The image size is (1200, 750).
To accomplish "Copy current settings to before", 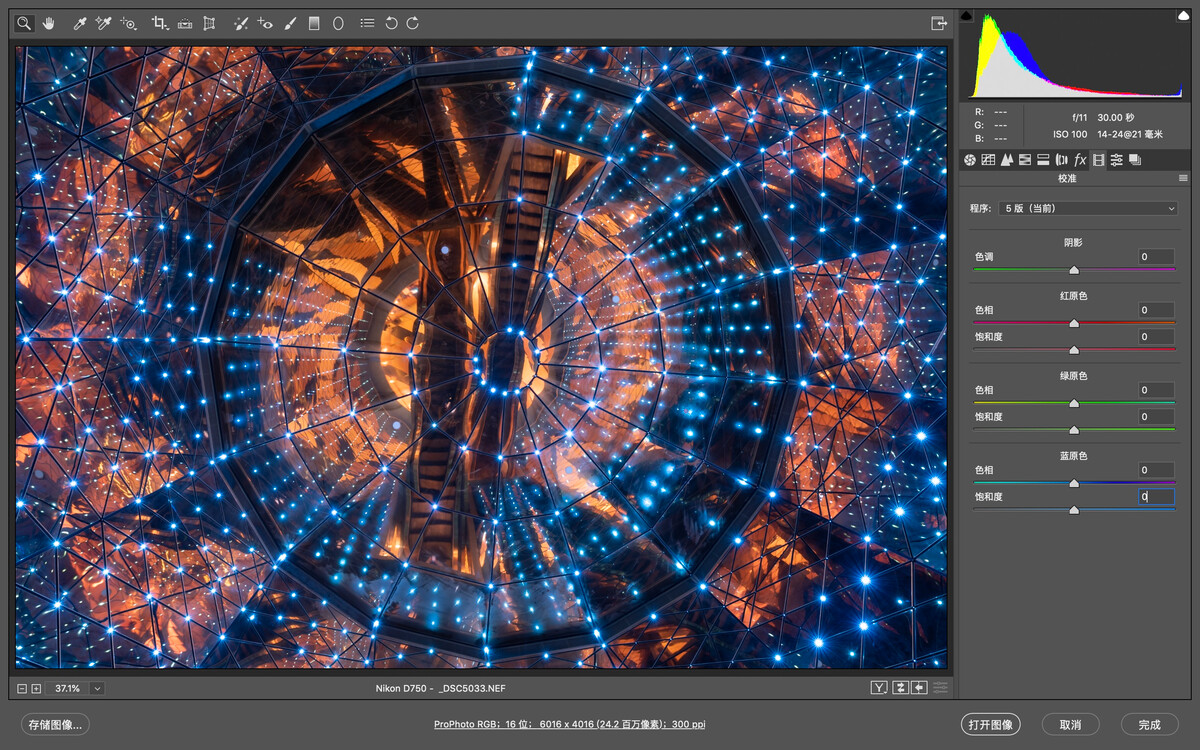I will coord(919,688).
